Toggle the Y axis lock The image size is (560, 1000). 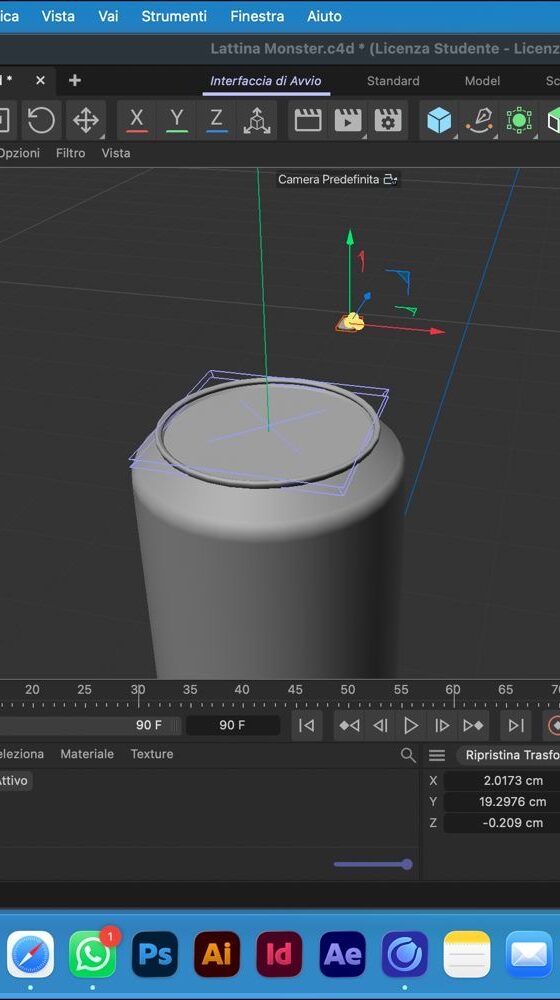tap(177, 120)
